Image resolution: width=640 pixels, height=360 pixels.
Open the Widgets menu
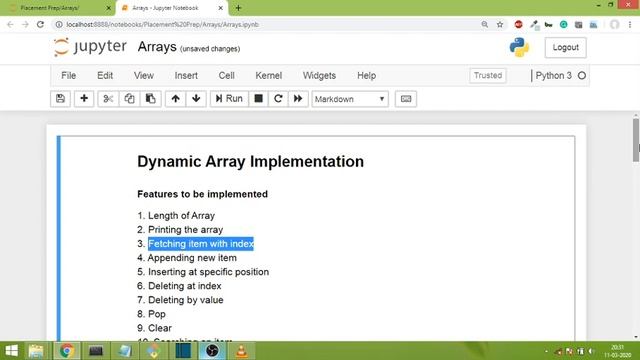[319, 76]
